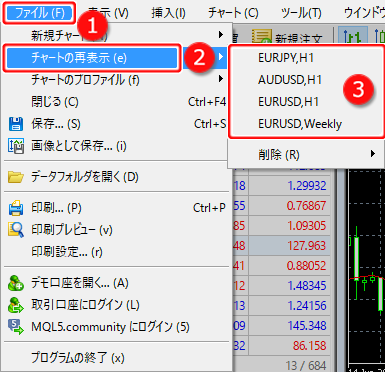The height and width of the screenshot is (372, 385).
Task: Click the 画像として保存 icon
Action: click(x=16, y=146)
